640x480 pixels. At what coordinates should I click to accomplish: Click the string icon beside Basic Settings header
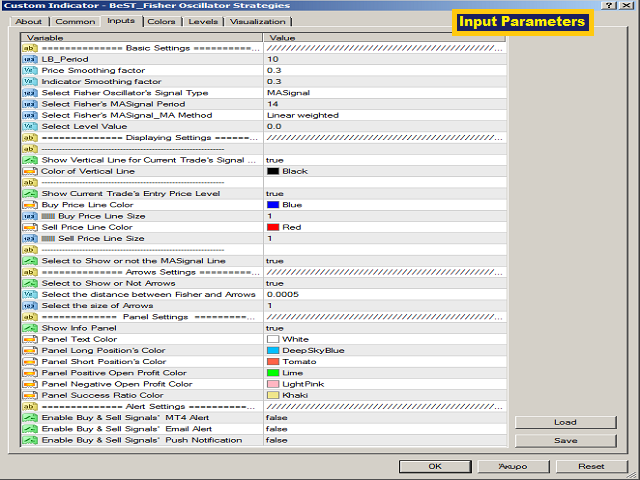tap(30, 48)
